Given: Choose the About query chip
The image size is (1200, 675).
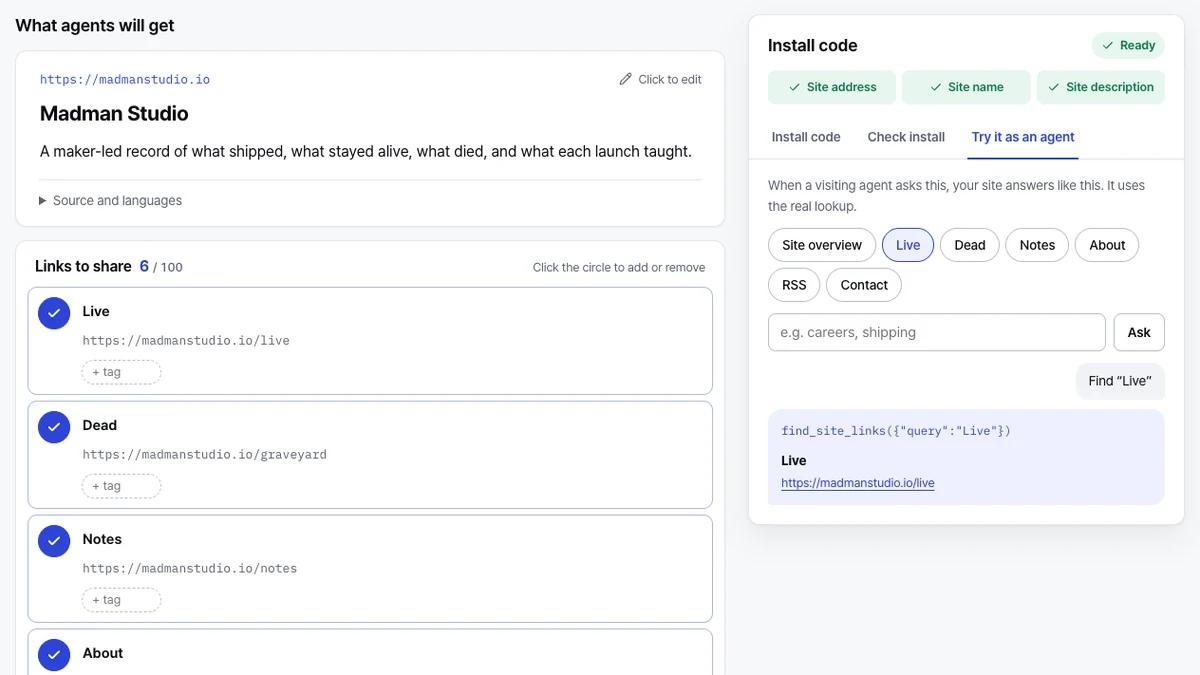Looking at the screenshot, I should [x=1107, y=245].
